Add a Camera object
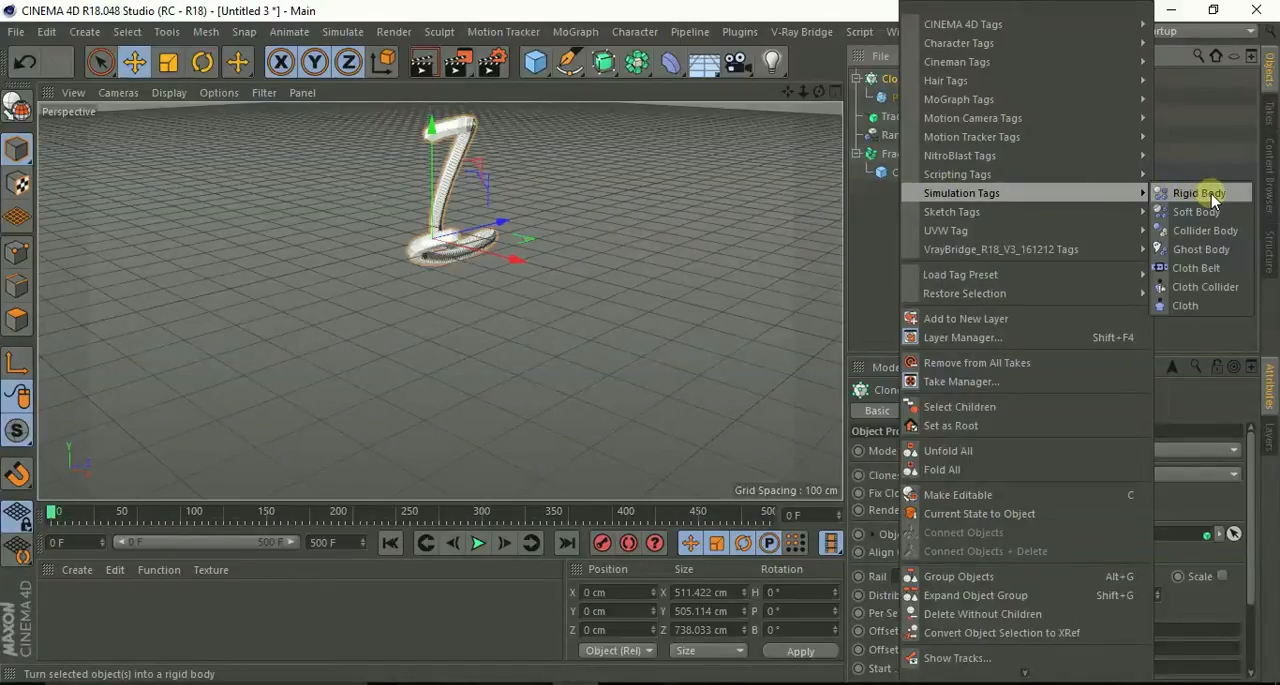The image size is (1280, 685). pyautogui.click(x=738, y=63)
